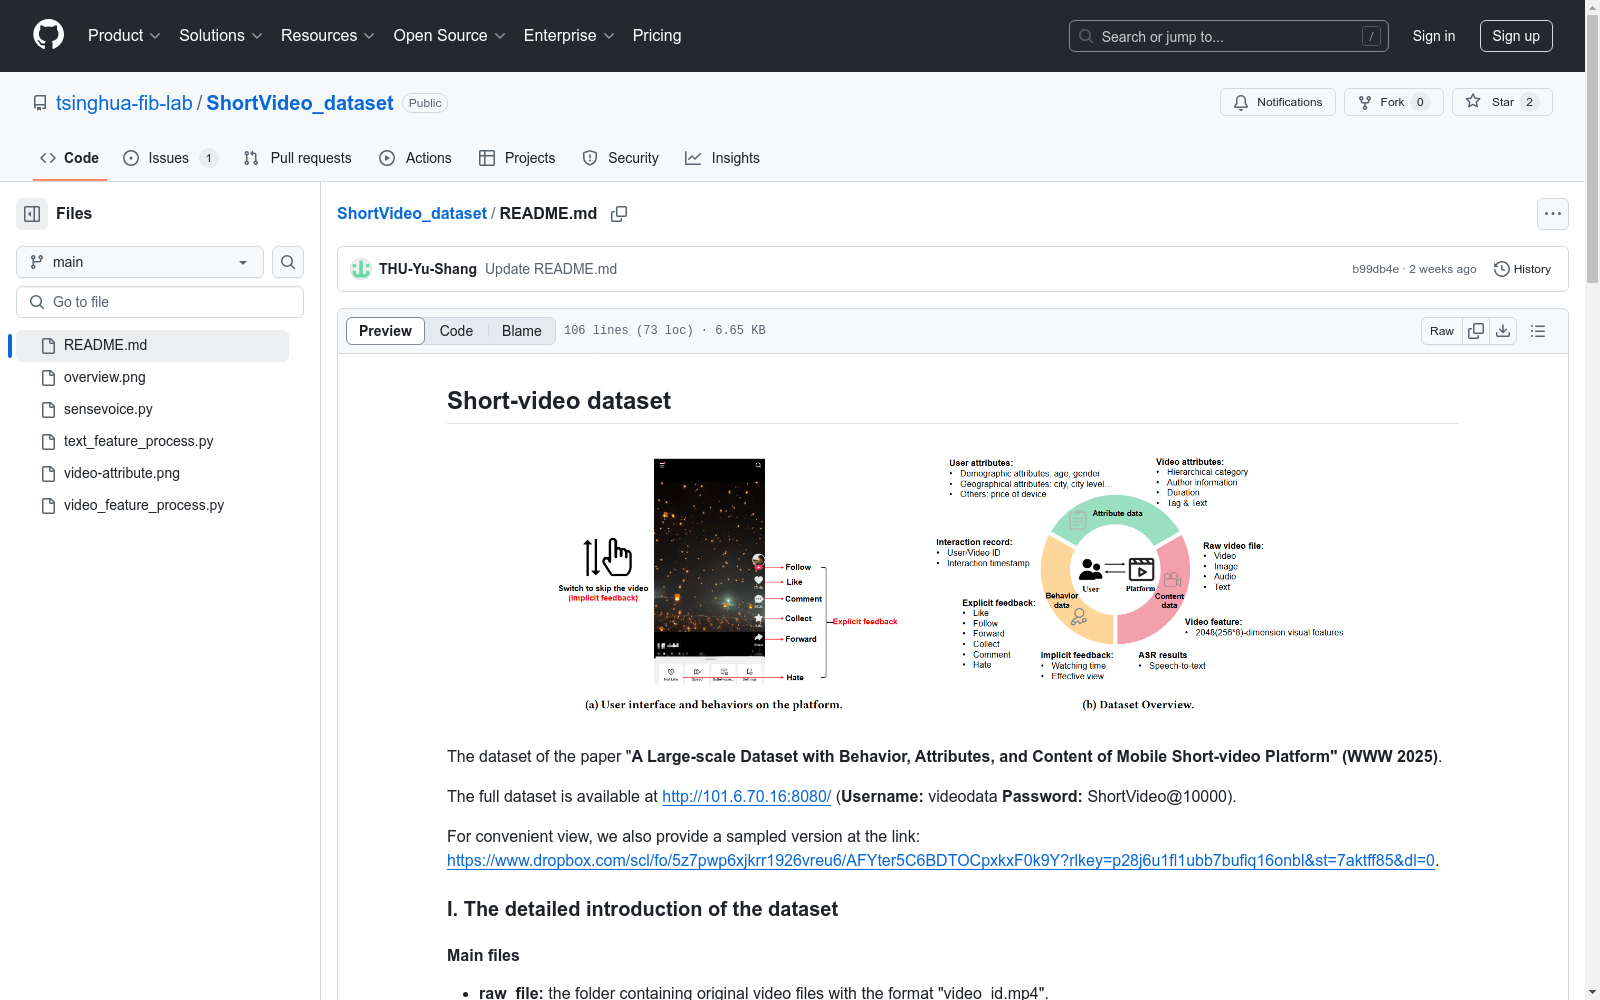
Task: Switch to Code view of README
Action: click(x=456, y=331)
